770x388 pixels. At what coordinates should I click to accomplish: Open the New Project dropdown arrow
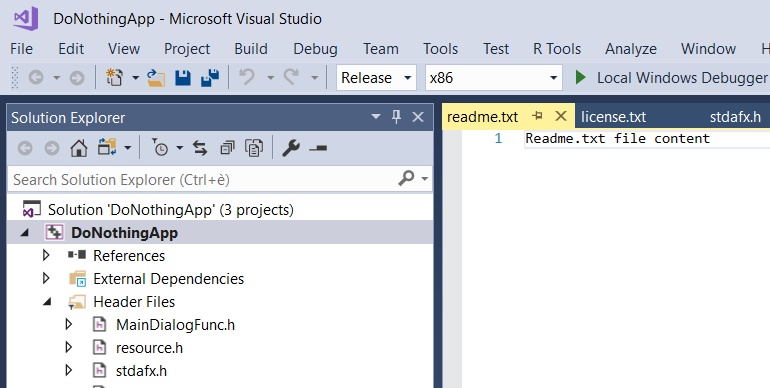(135, 78)
